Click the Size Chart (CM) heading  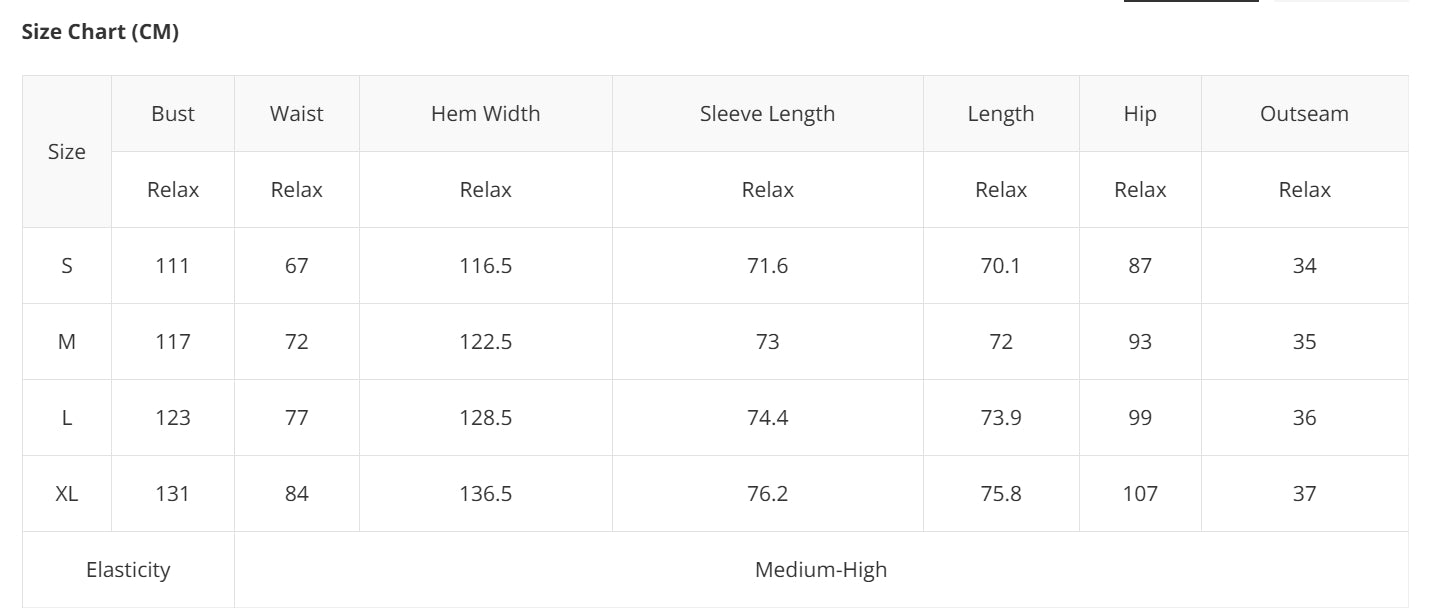pos(100,32)
